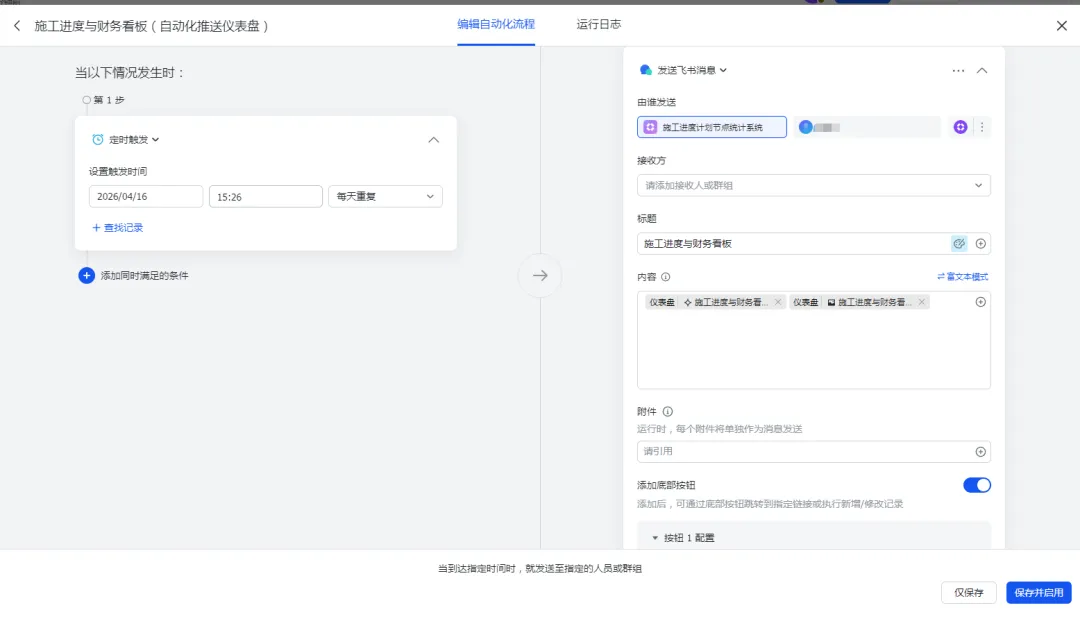This screenshot has width=1080, height=619.
Task: Switch to 富文本模式
Action: click(x=962, y=277)
